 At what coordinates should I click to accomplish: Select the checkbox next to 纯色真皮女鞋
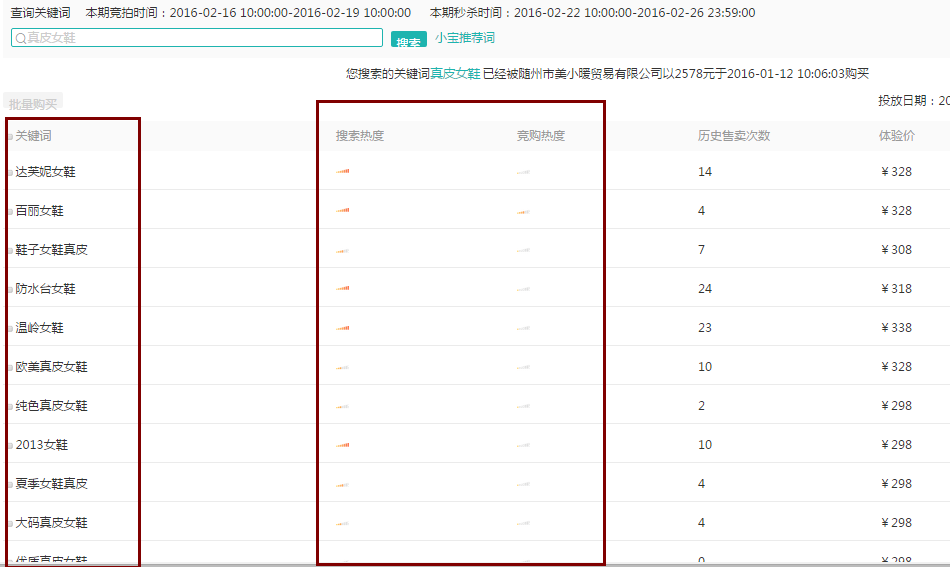10,407
